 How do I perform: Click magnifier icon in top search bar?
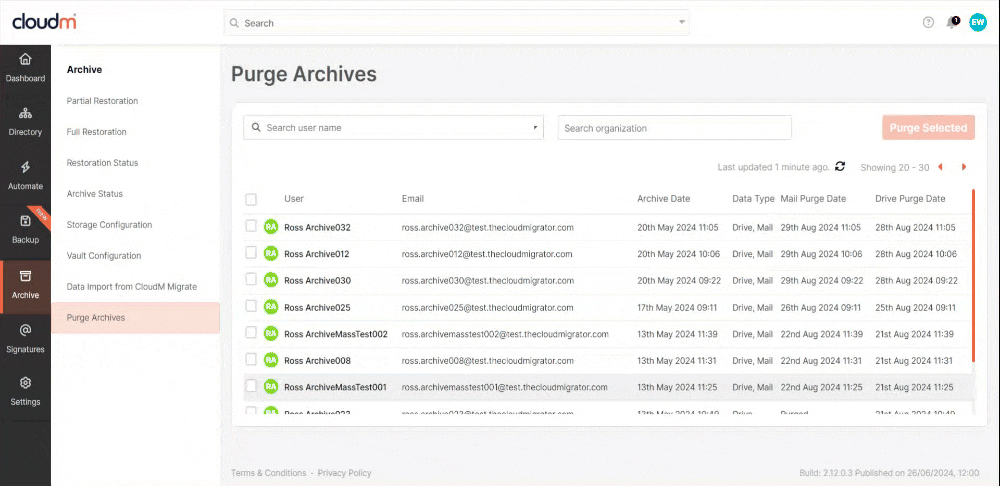pos(235,23)
